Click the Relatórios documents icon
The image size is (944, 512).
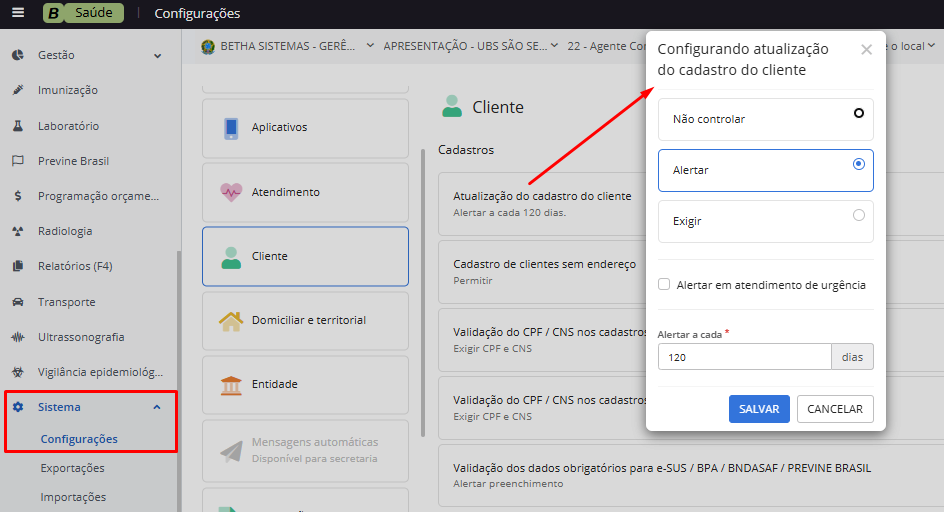pos(18,266)
